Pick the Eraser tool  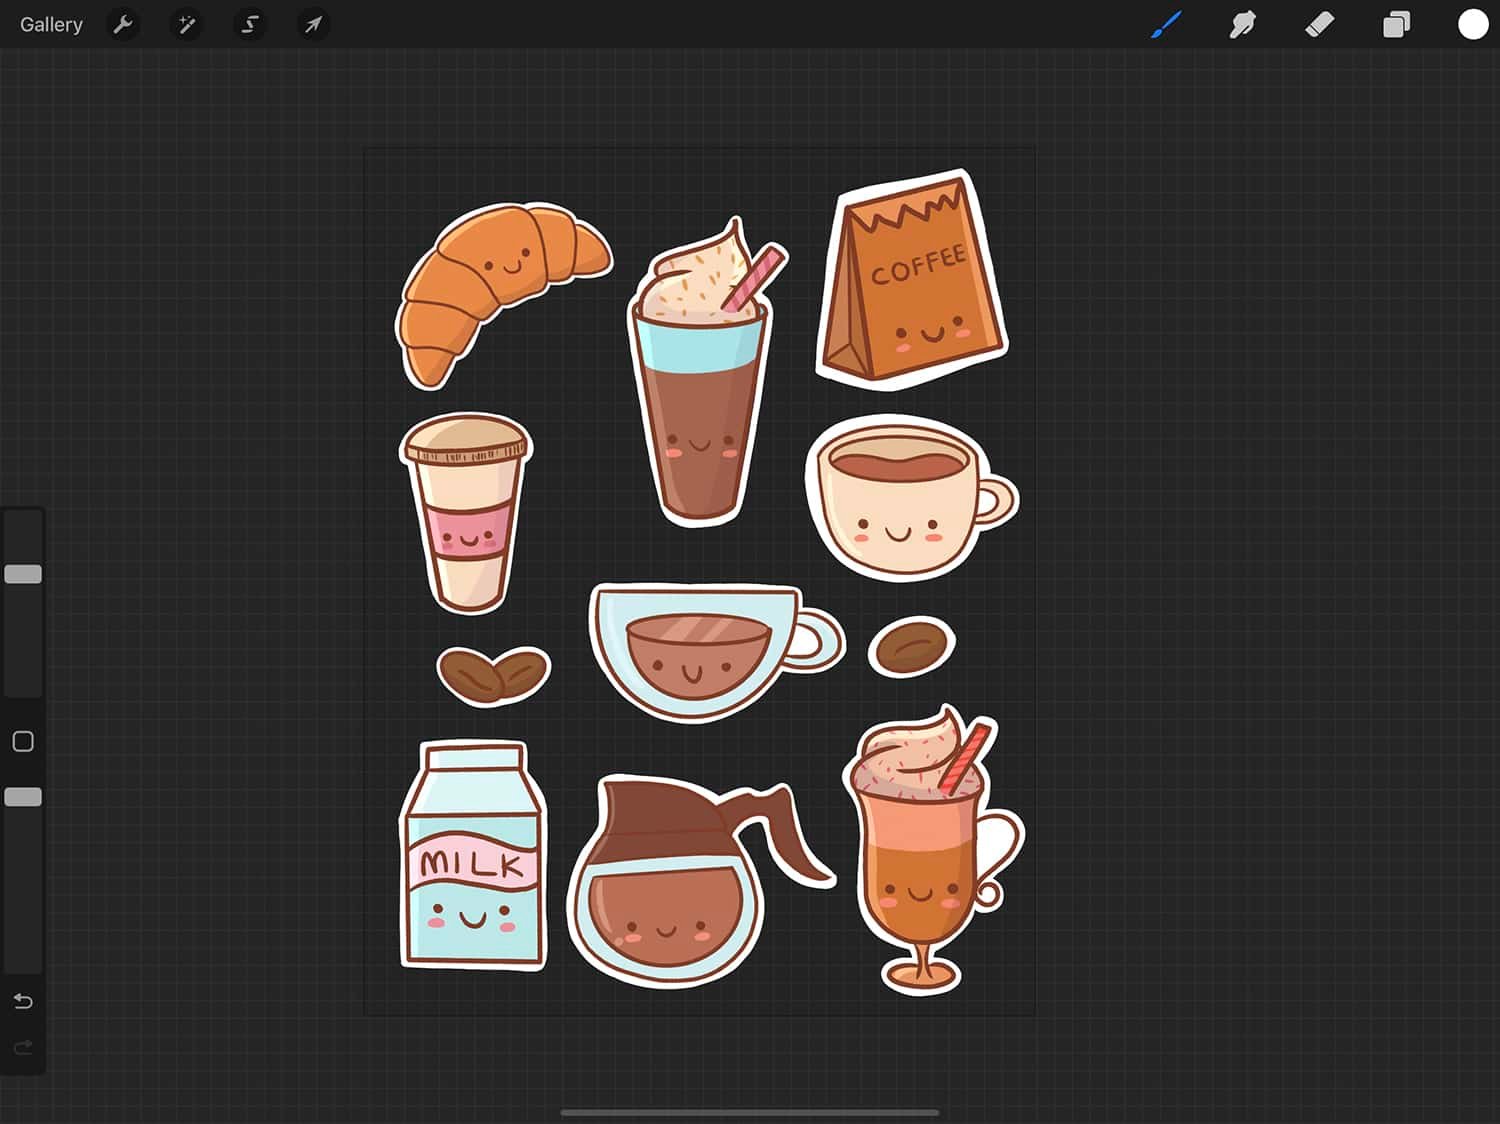pyautogui.click(x=1319, y=24)
